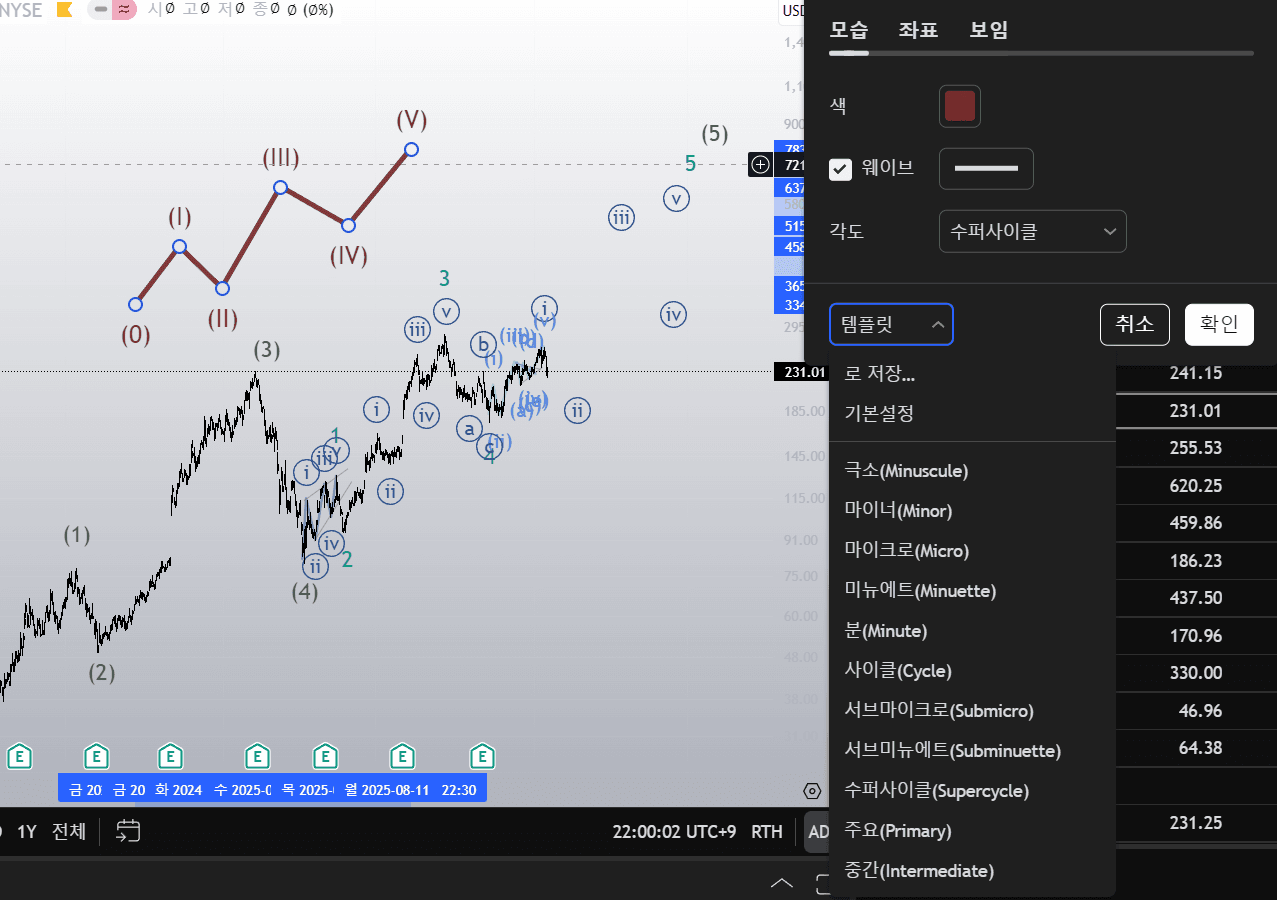Expand bottom panel with the up chevron
1277x900 pixels.
click(782, 883)
